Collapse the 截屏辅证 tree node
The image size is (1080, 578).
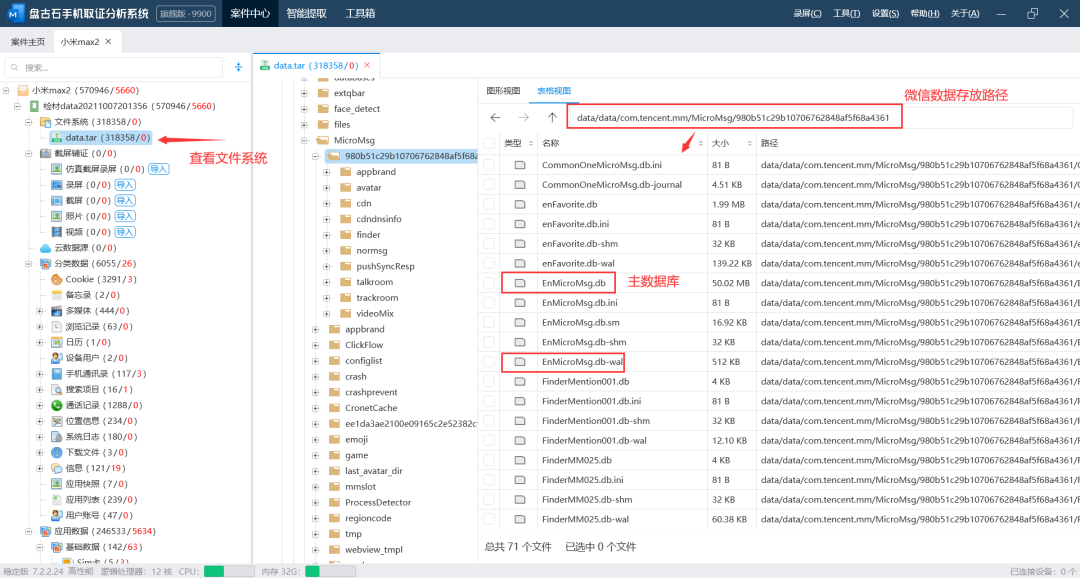tap(29, 154)
